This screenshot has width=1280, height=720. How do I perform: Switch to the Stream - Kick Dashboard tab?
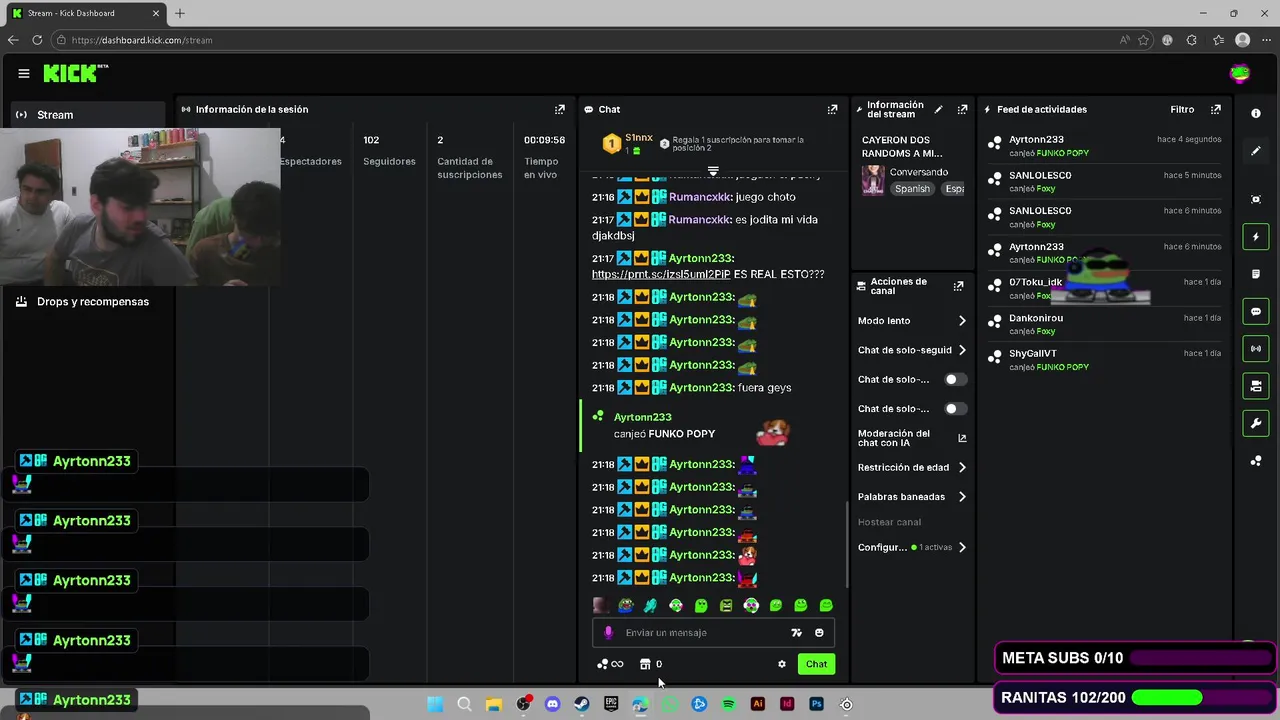click(x=85, y=13)
